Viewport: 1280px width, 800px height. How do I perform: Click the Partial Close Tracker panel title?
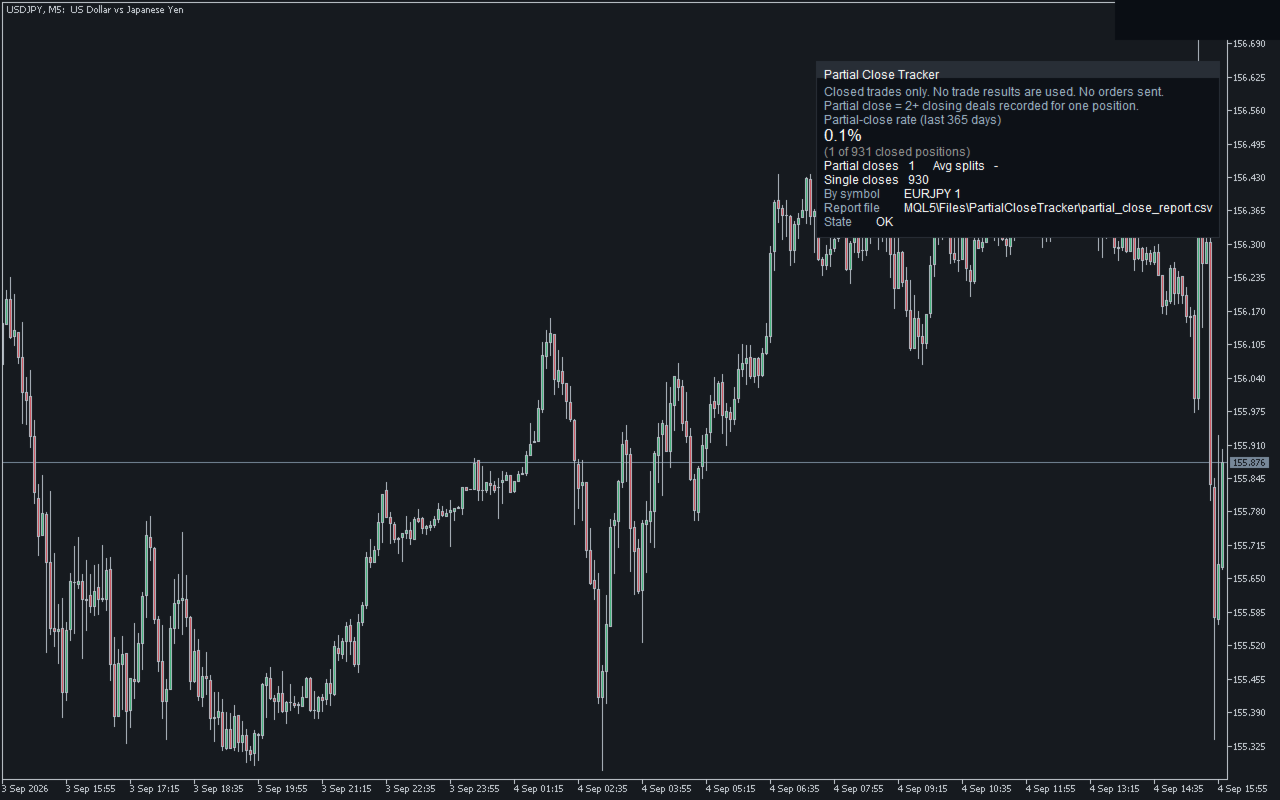click(881, 75)
